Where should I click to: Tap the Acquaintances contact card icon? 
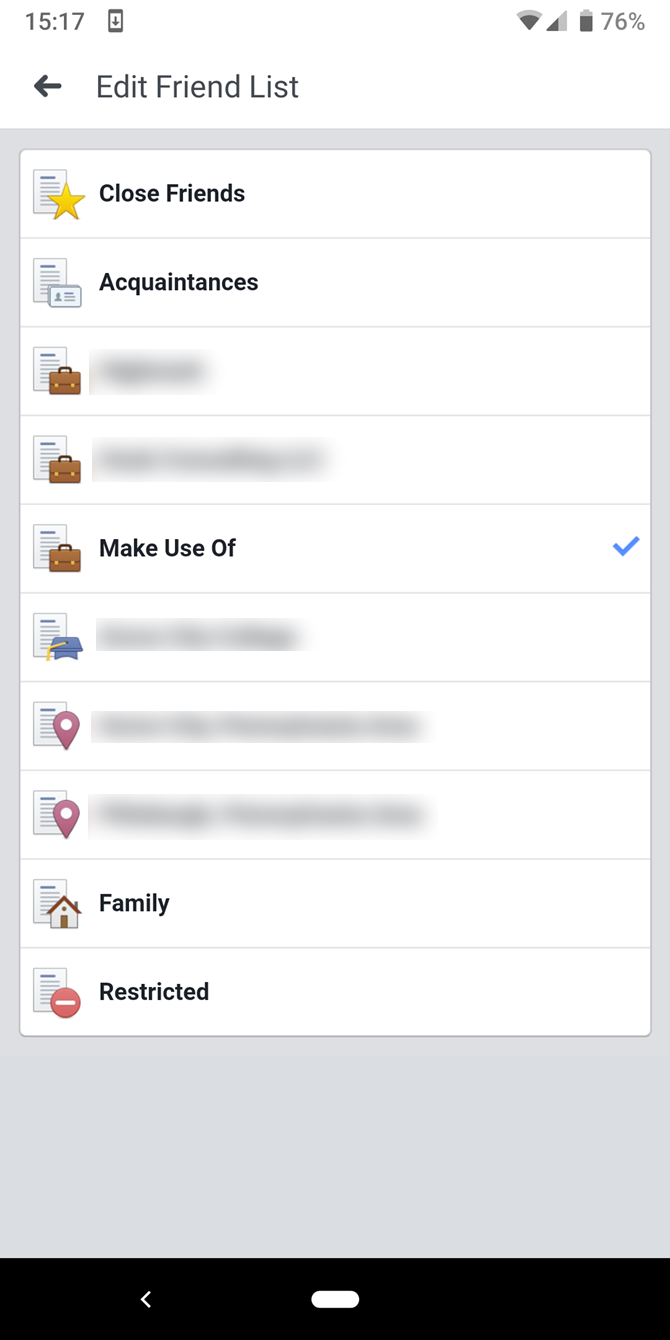pyautogui.click(x=58, y=283)
